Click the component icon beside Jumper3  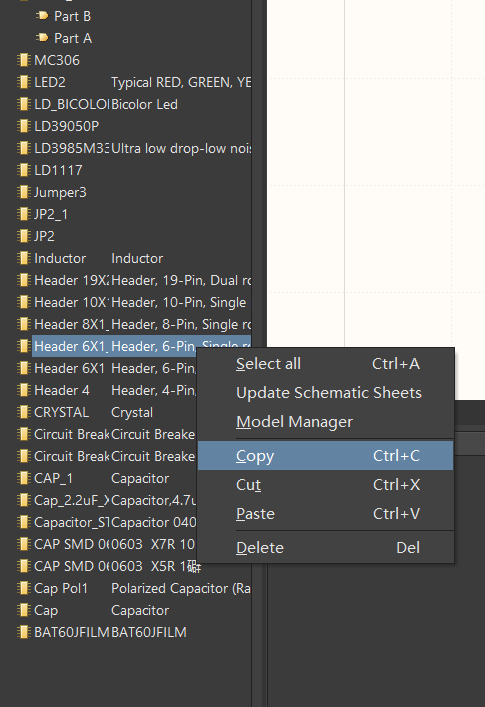23,192
